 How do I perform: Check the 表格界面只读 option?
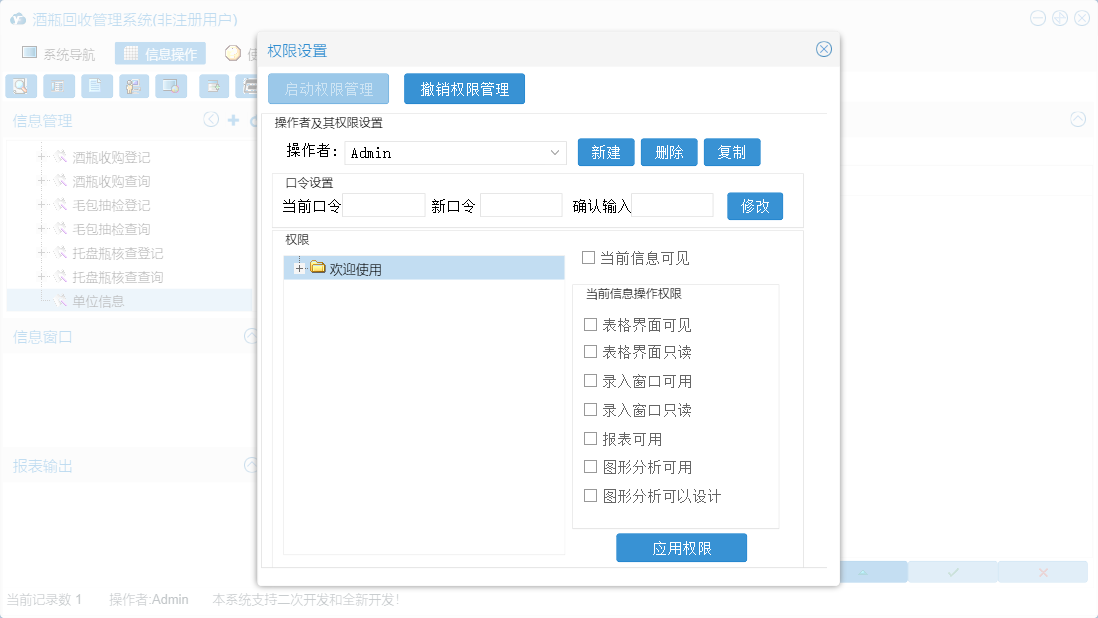[590, 352]
